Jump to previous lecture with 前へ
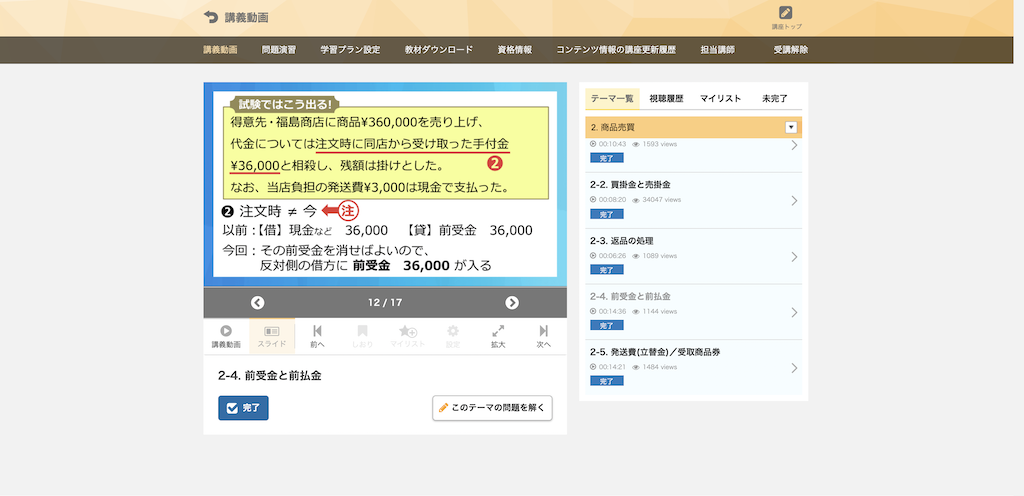The height and width of the screenshot is (496, 1024). coord(317,336)
